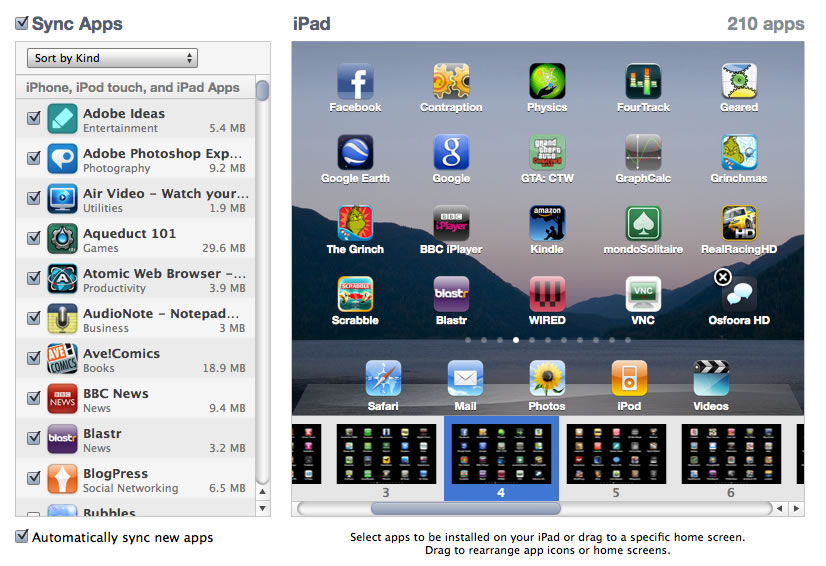Select the AudioNote microphone list icon
Viewport: 826px width, 566px height.
(62, 318)
